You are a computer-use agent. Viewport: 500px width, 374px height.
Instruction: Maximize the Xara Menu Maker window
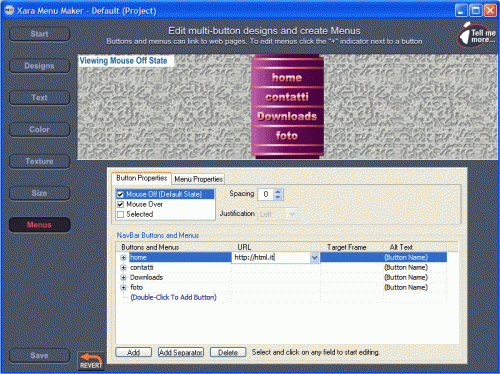pyautogui.click(x=476, y=11)
